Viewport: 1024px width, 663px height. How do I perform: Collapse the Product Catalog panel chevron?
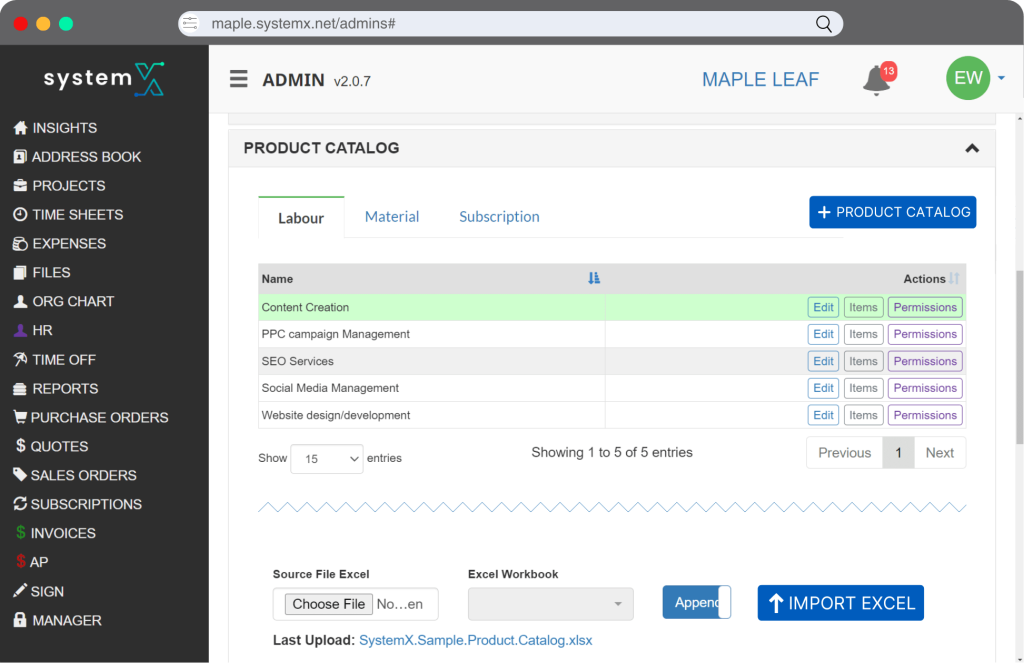pos(971,148)
